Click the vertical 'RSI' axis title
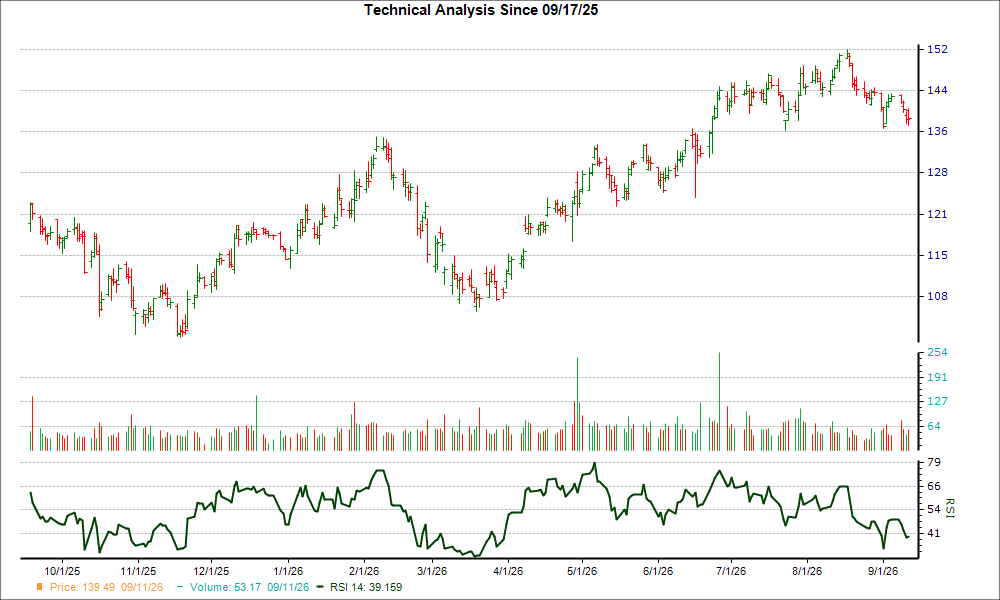This screenshot has height=600, width=1000. 949,508
